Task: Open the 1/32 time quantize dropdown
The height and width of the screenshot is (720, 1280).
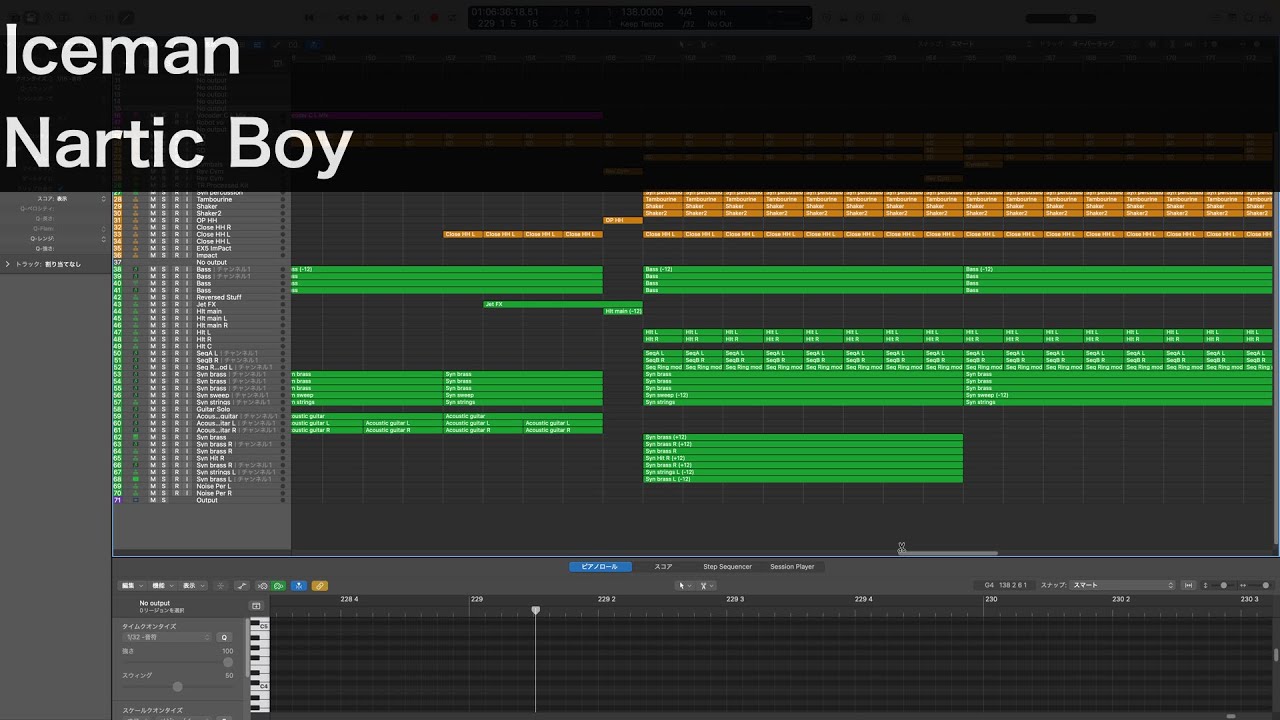Action: [x=168, y=637]
